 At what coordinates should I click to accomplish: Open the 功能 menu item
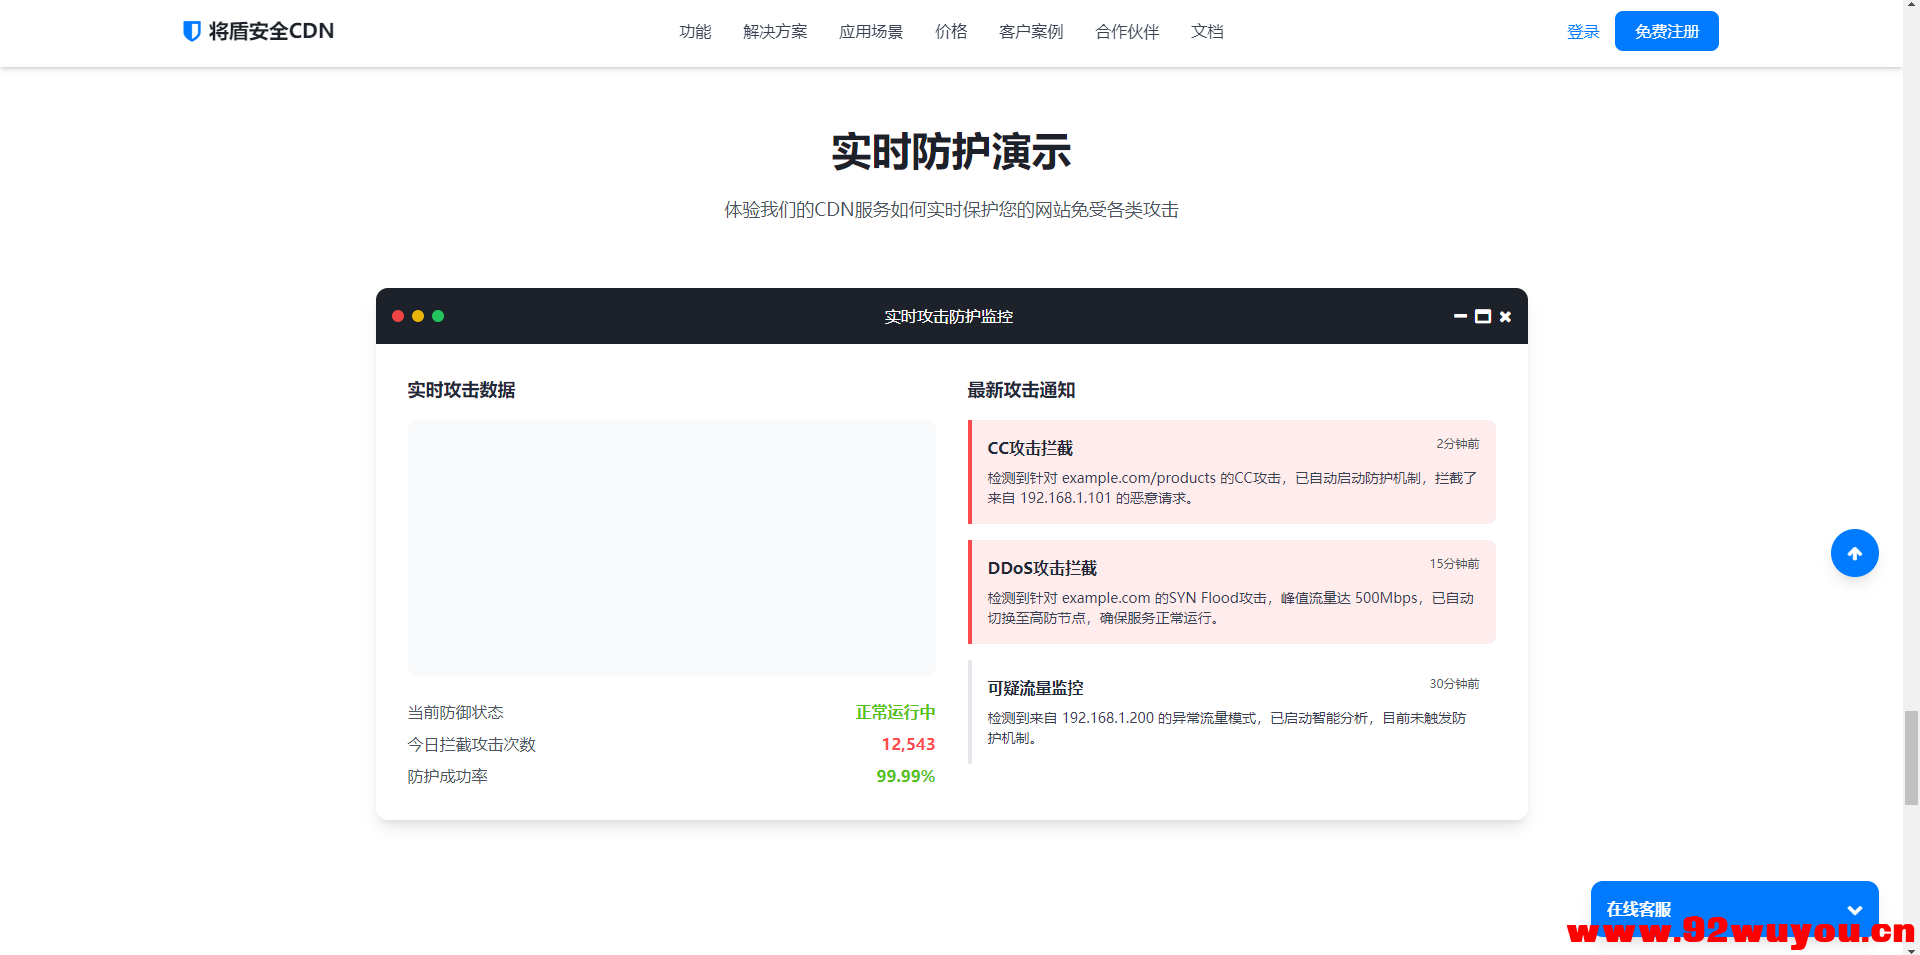(x=695, y=31)
